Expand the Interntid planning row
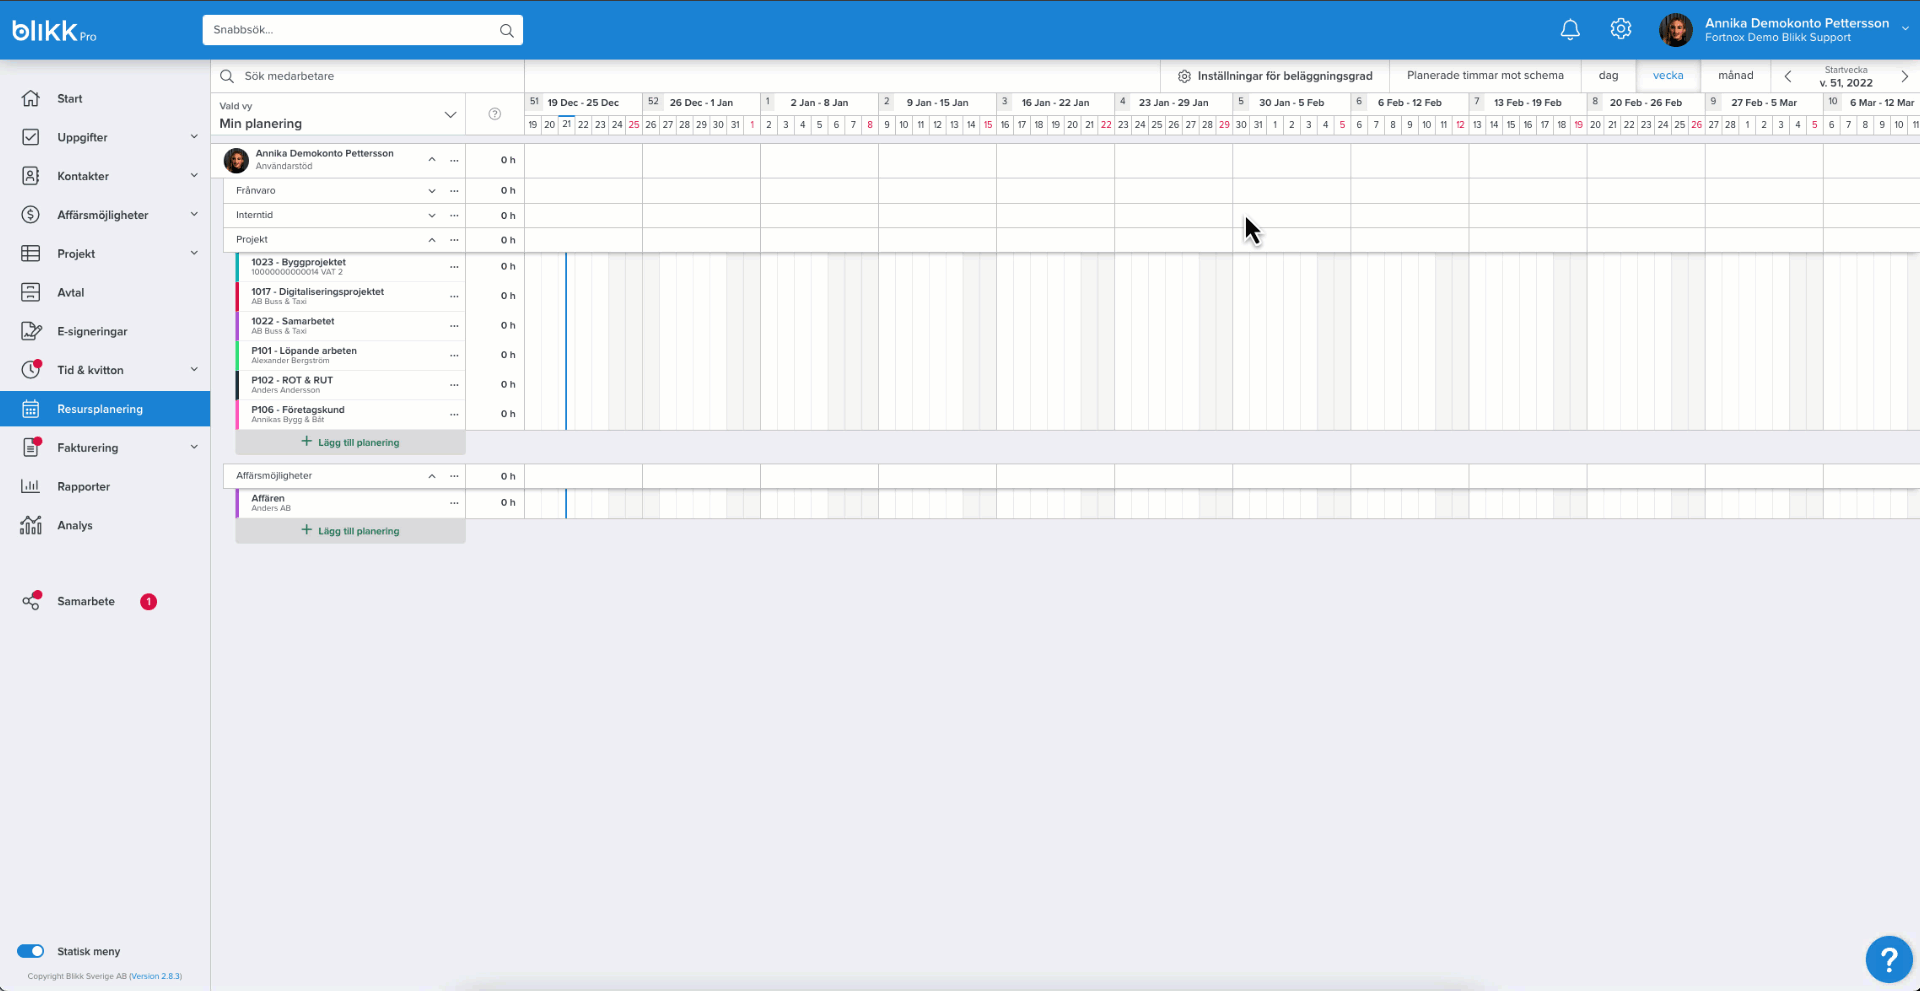Image resolution: width=1920 pixels, height=991 pixels. [x=432, y=215]
